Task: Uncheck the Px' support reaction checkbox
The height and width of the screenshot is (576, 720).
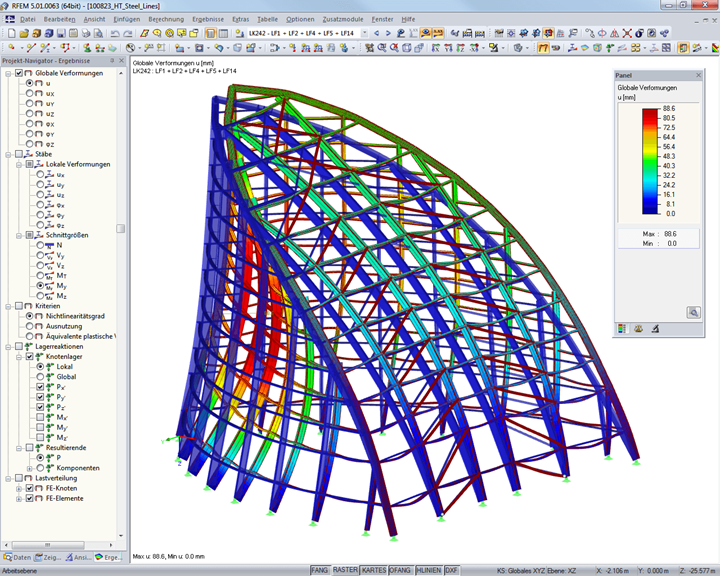Action: (40, 387)
